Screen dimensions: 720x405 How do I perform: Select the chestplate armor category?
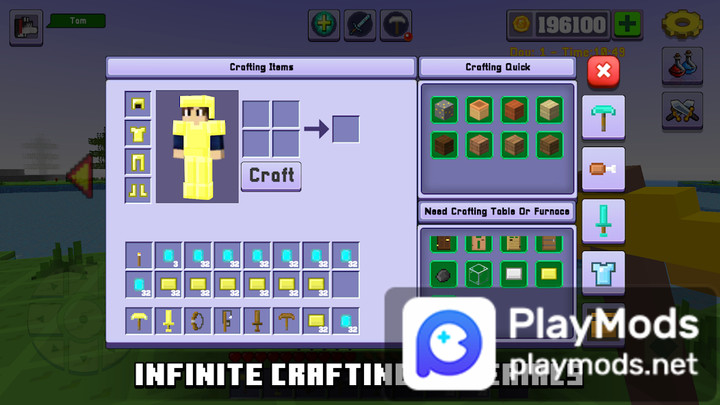[x=604, y=271]
